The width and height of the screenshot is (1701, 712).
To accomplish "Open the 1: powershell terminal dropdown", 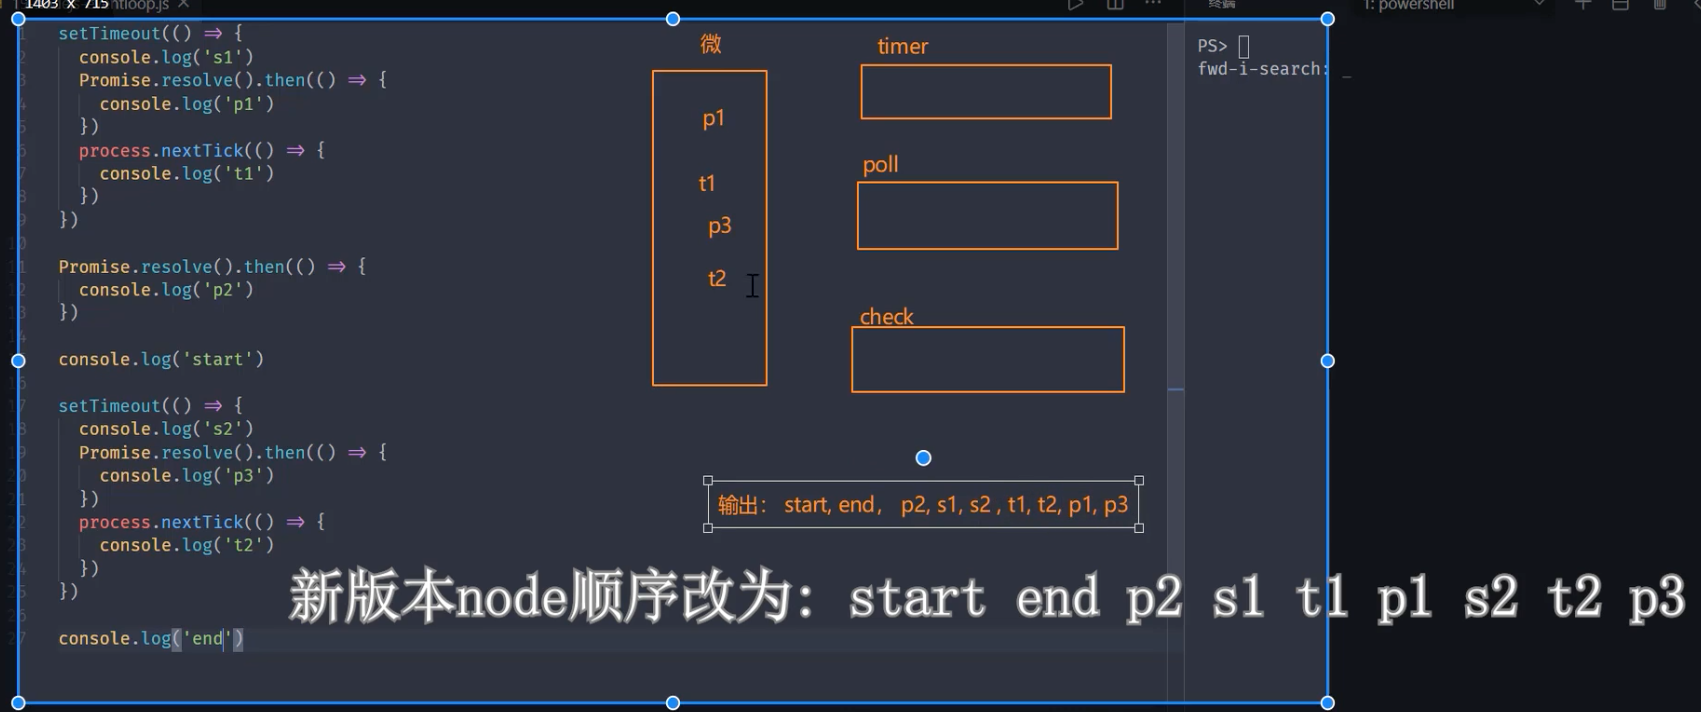I will pos(1455,5).
